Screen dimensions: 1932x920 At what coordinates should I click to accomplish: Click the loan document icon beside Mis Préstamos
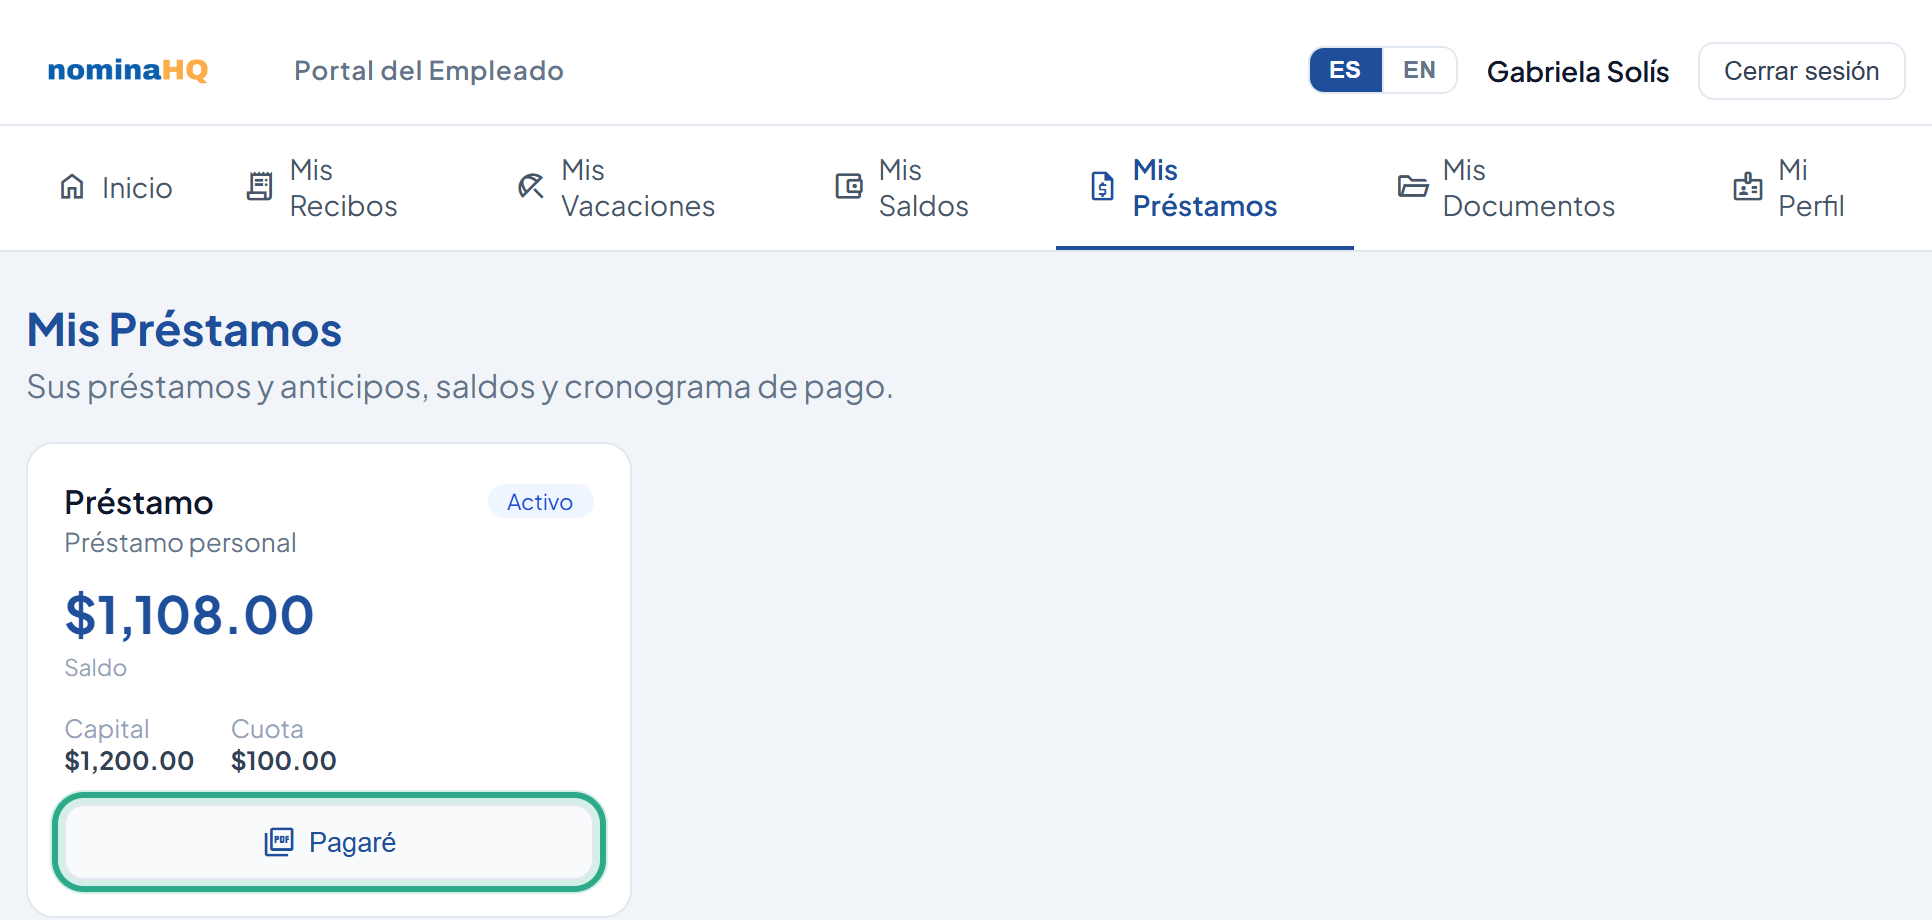pos(1102,187)
